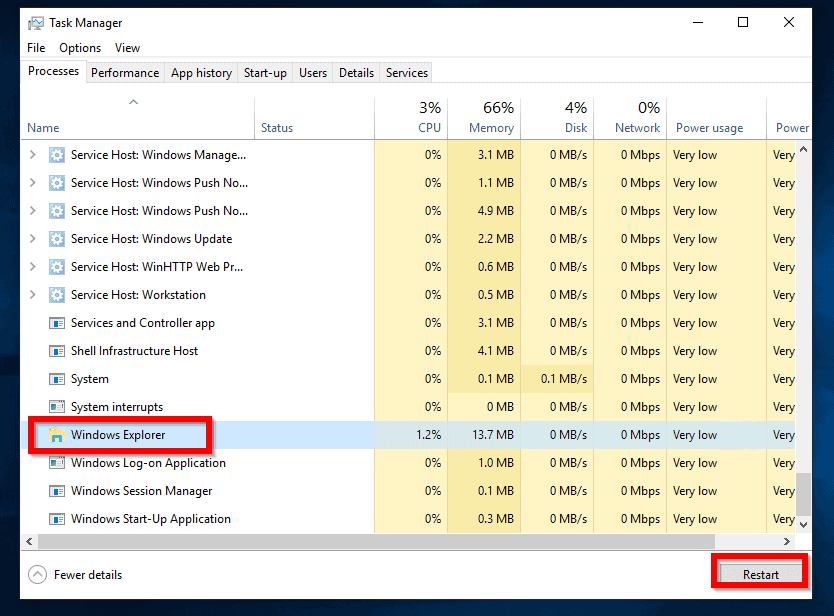This screenshot has width=834, height=616.
Task: Select Windows Log-on Application row name
Action: tap(148, 463)
